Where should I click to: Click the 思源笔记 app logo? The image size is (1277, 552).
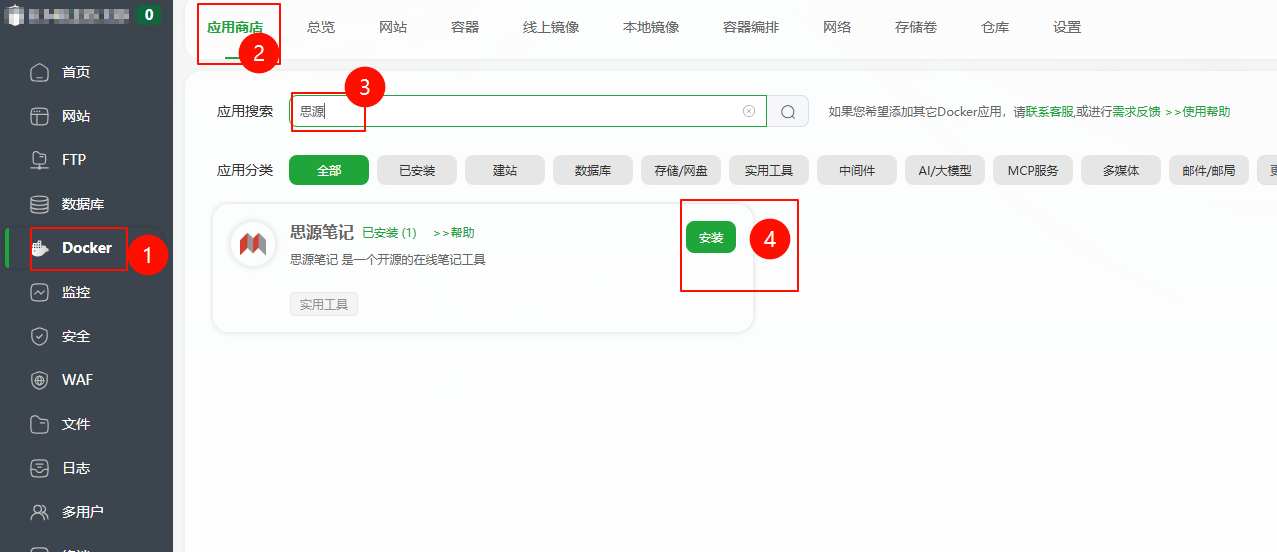point(253,244)
